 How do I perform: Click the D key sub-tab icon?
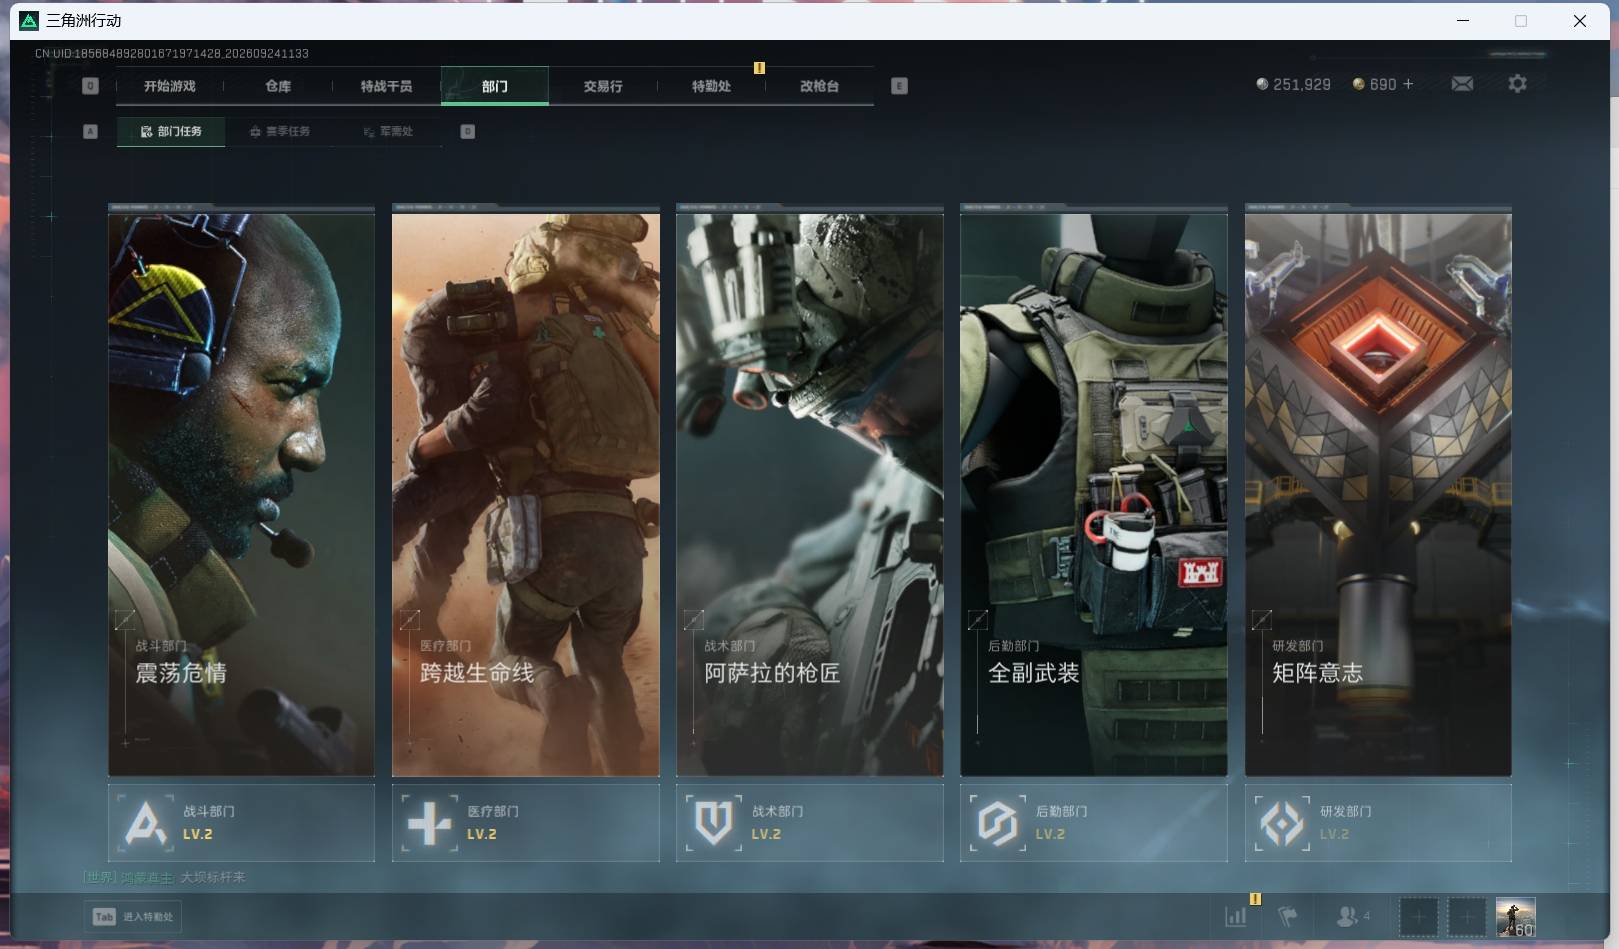pos(467,131)
